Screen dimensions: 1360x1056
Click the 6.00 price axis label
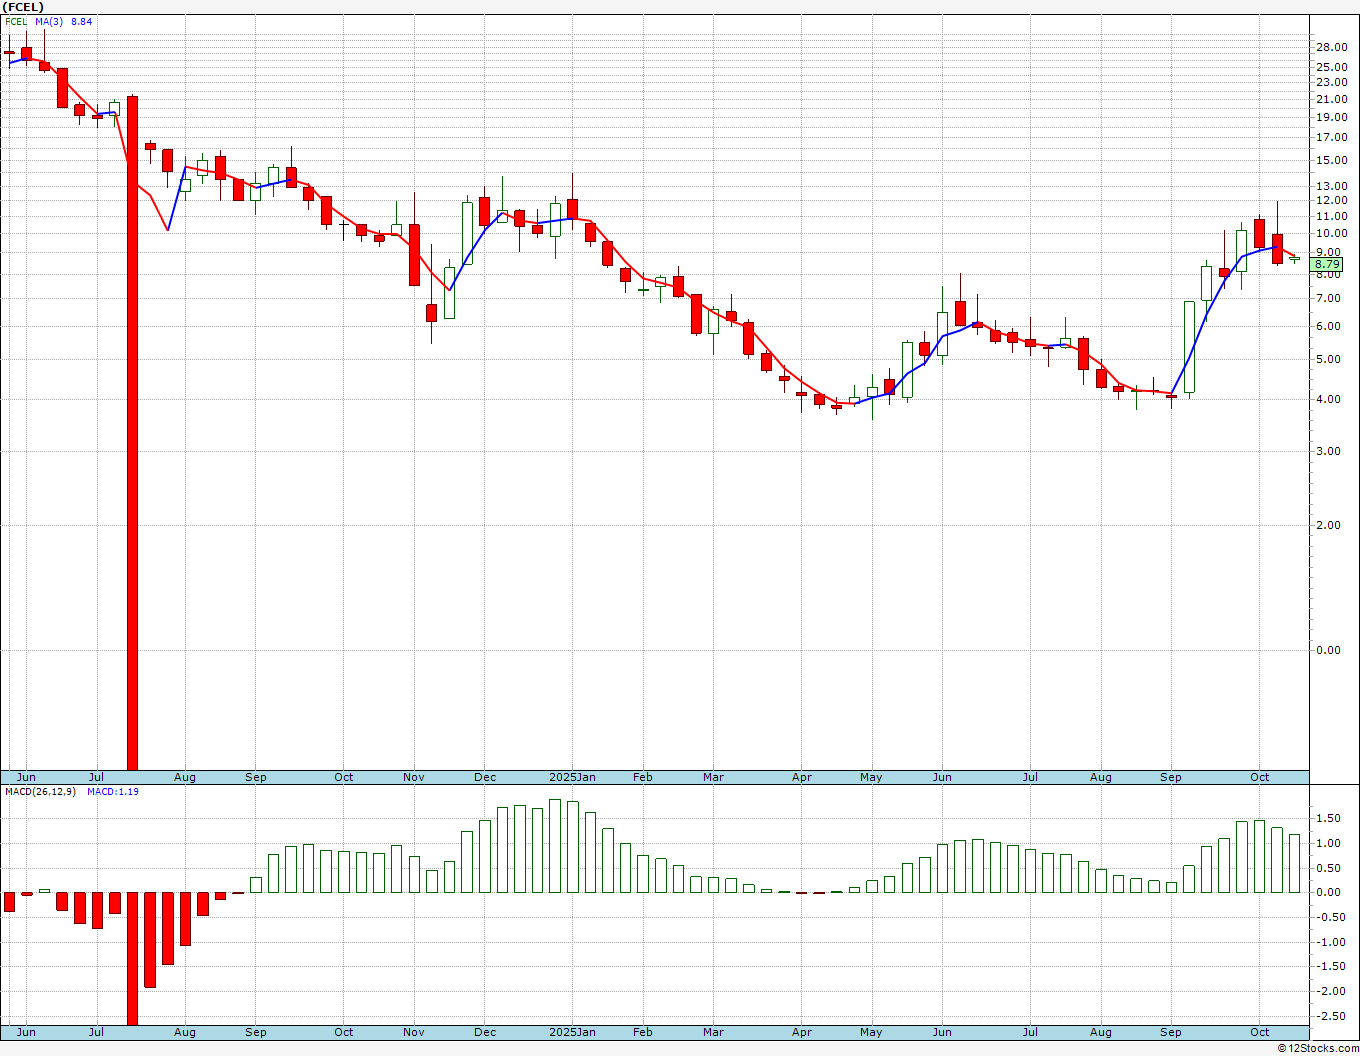pyautogui.click(x=1330, y=326)
